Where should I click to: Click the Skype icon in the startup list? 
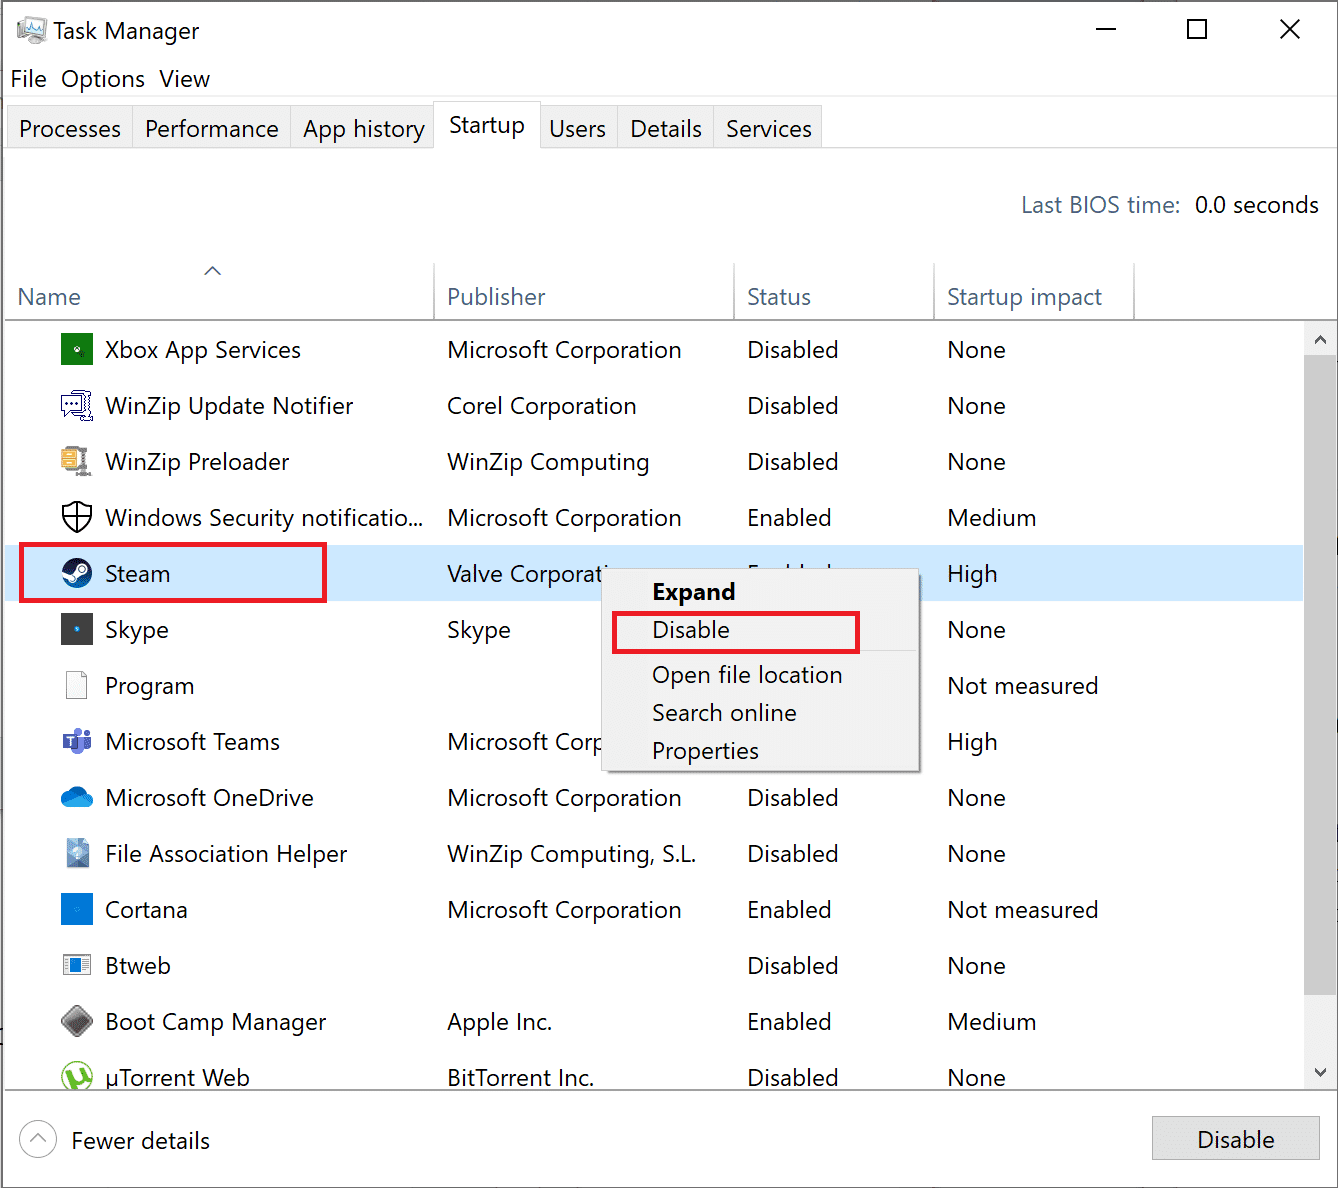77,629
